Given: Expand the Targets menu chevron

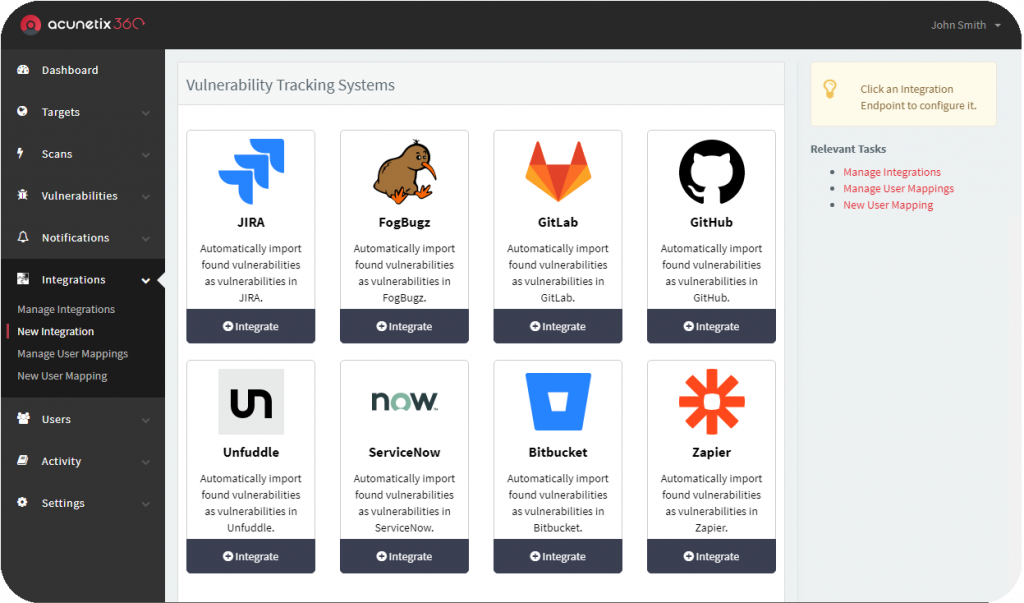Looking at the screenshot, I should click(146, 113).
